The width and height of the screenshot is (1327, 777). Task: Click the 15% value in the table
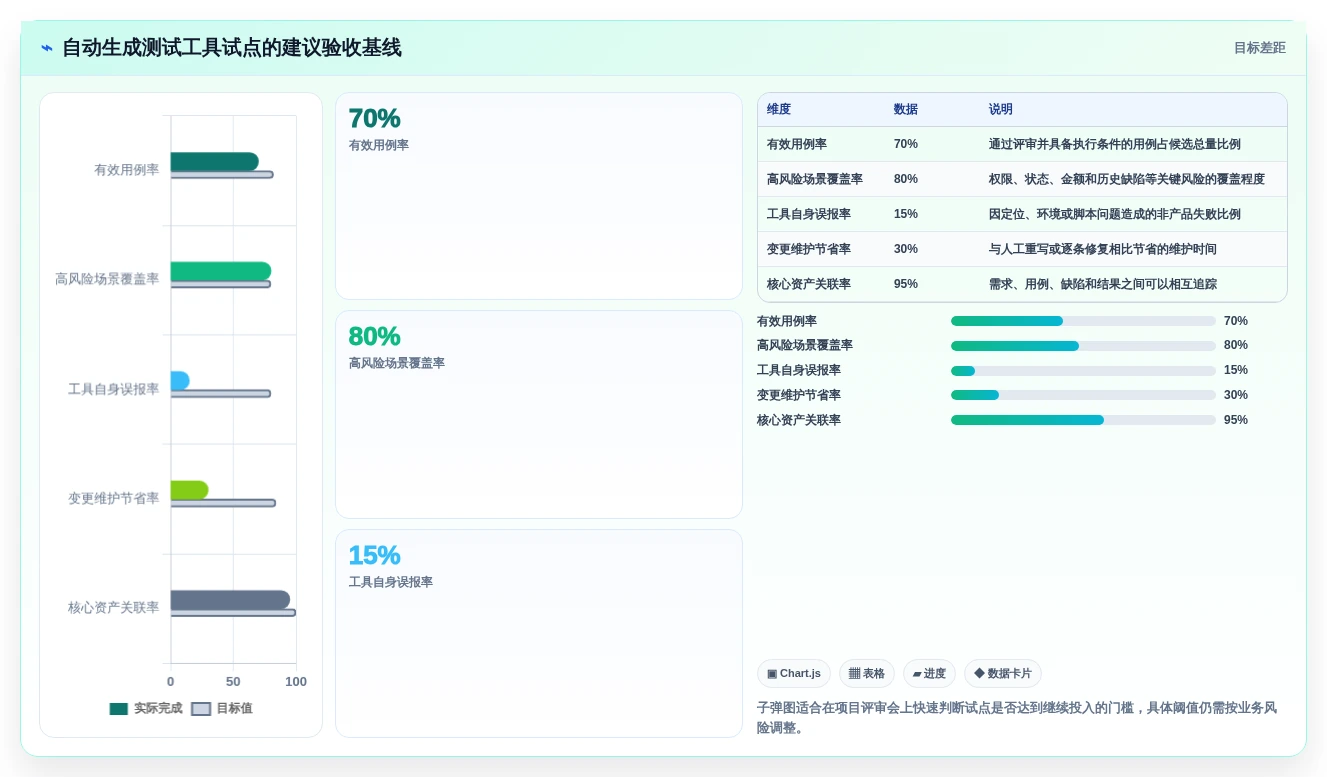pyautogui.click(x=906, y=214)
